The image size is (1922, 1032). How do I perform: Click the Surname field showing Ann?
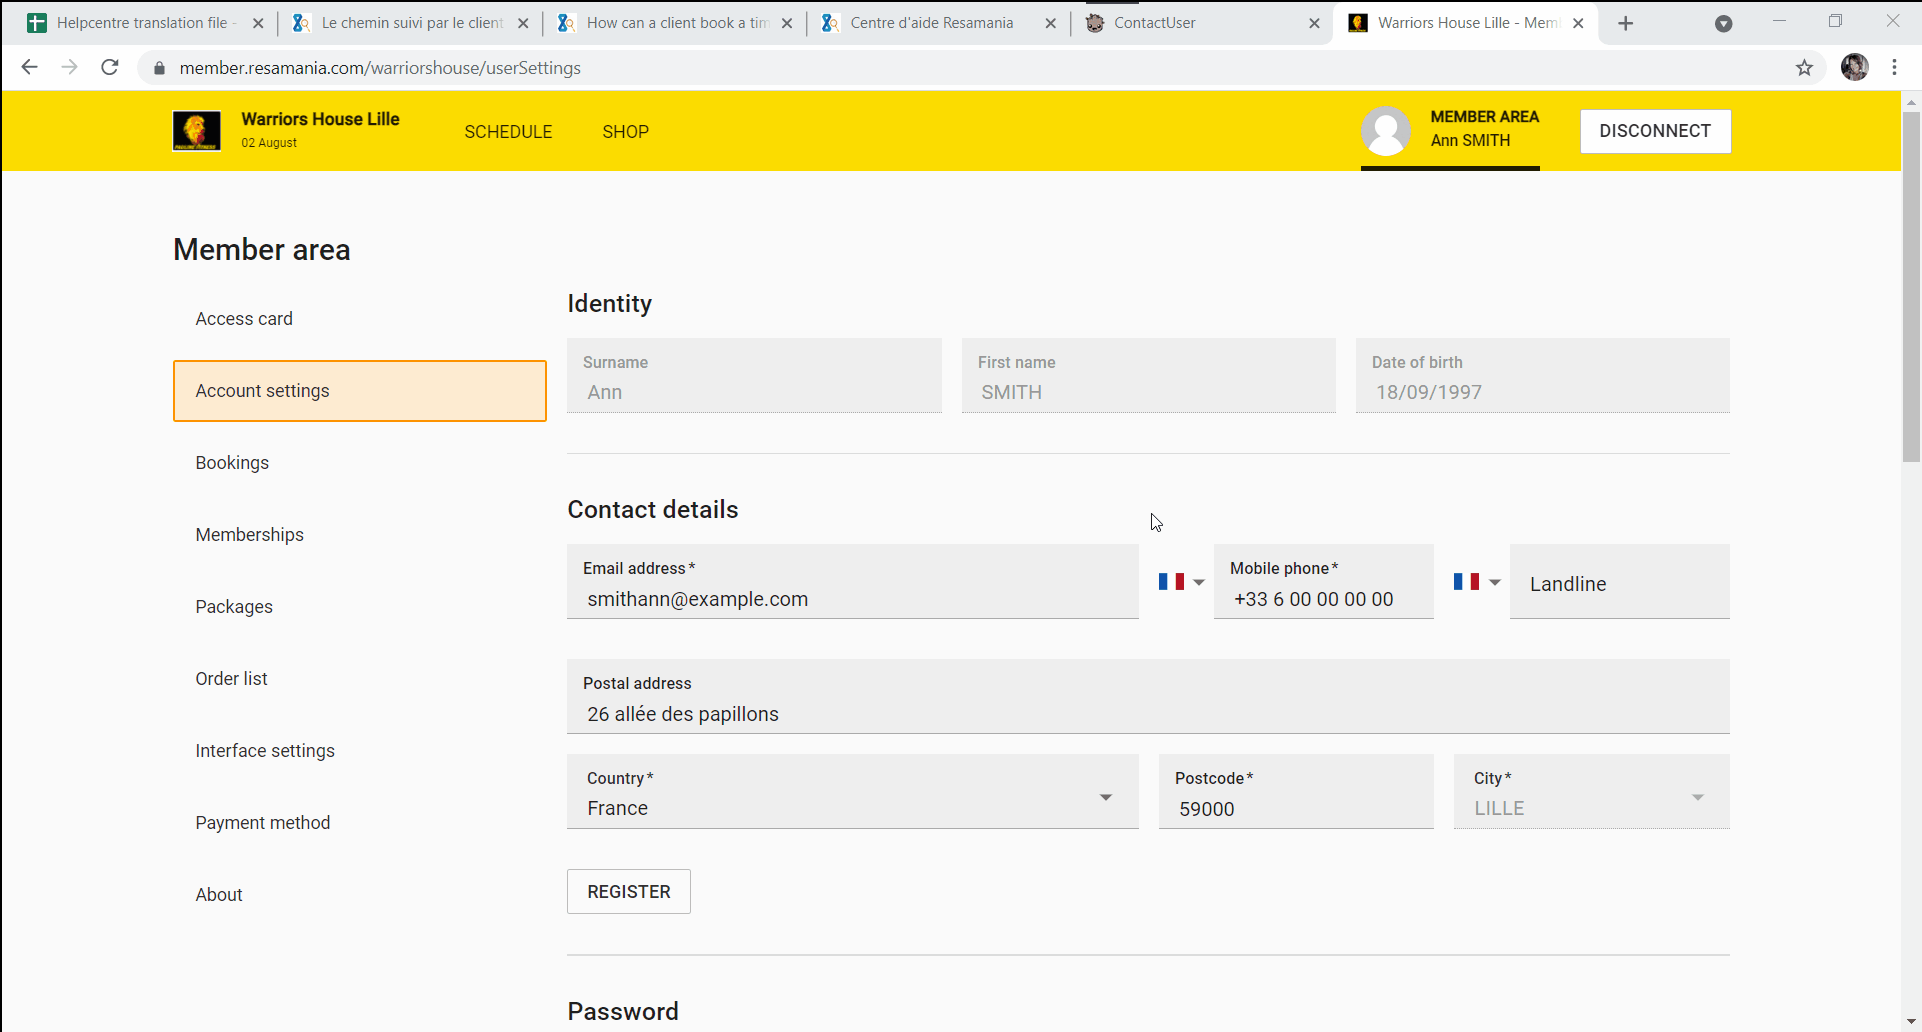click(x=754, y=375)
